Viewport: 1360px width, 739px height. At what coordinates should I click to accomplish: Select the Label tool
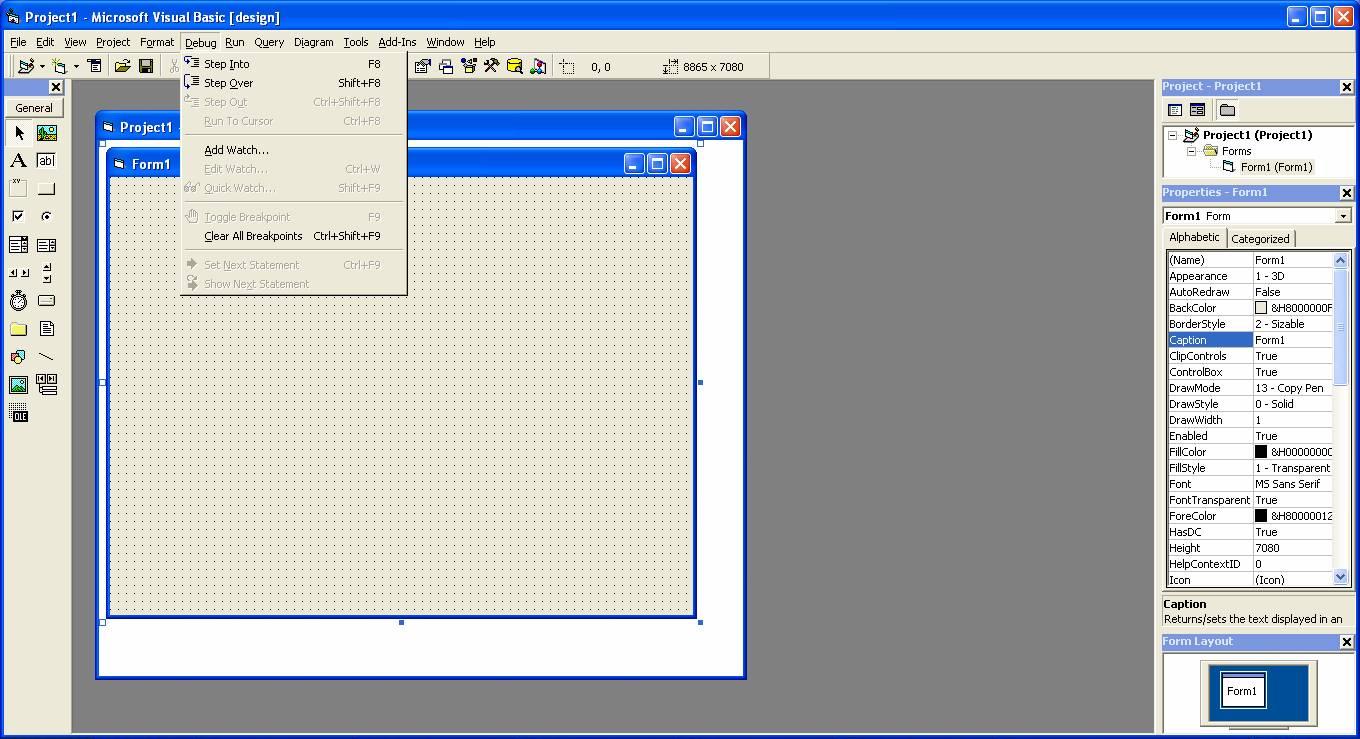click(x=18, y=160)
